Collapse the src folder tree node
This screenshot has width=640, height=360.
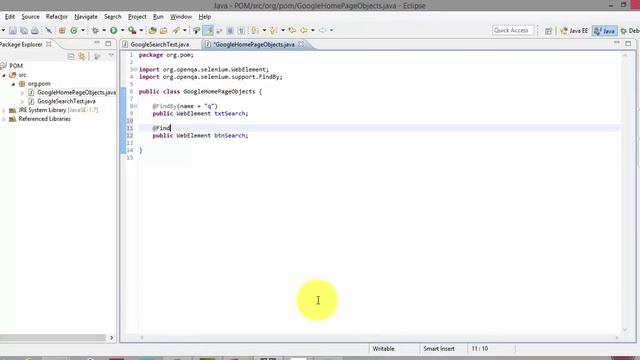(4, 75)
